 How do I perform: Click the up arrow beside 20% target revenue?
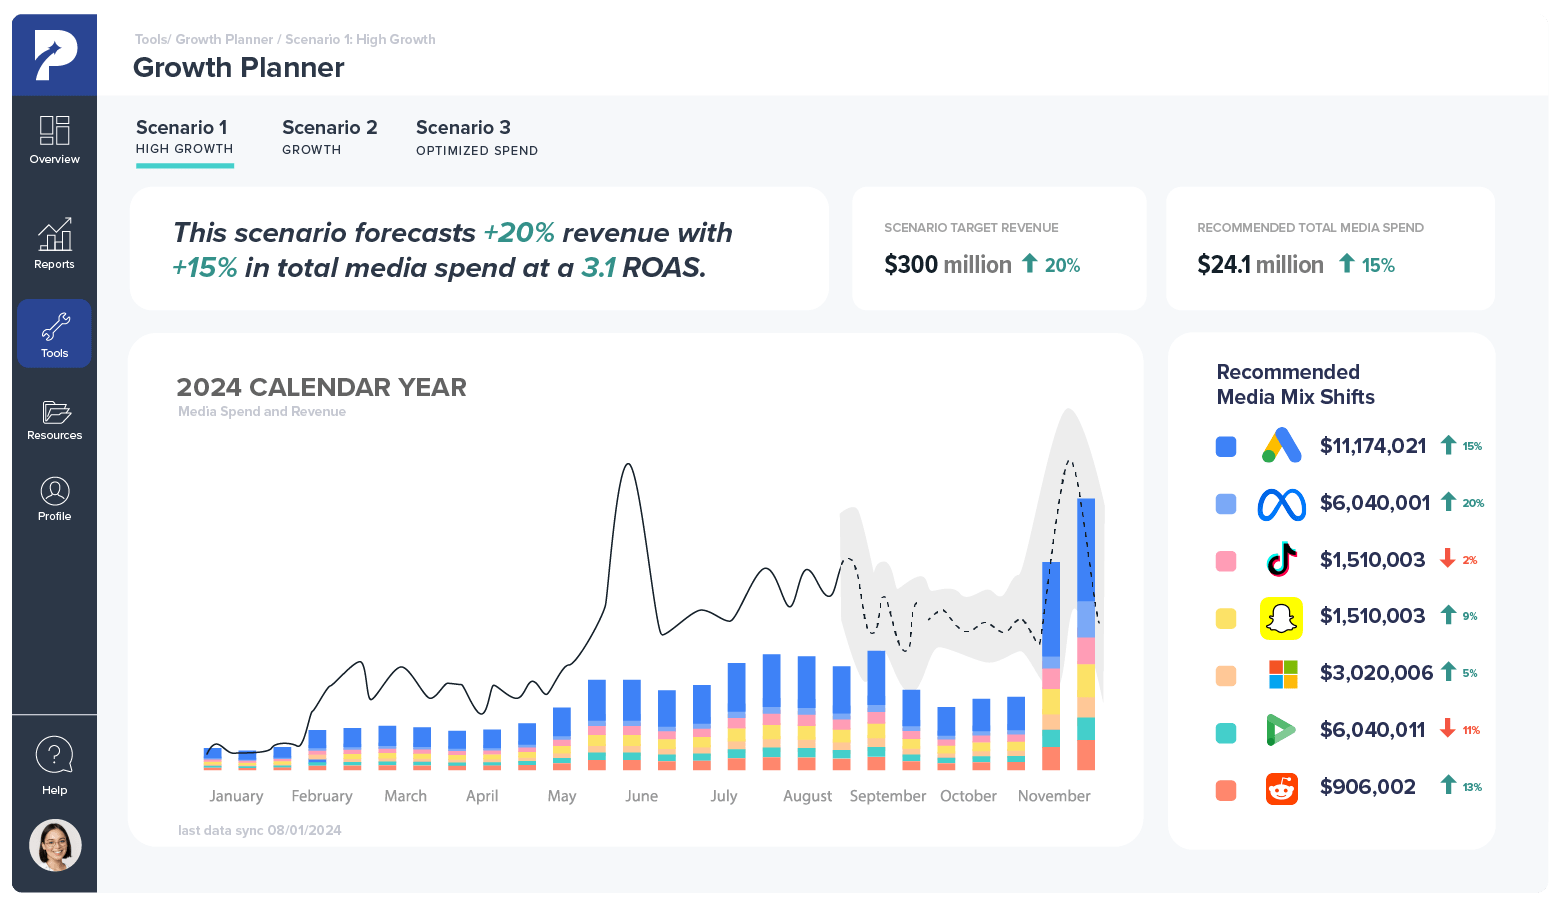(x=1030, y=264)
